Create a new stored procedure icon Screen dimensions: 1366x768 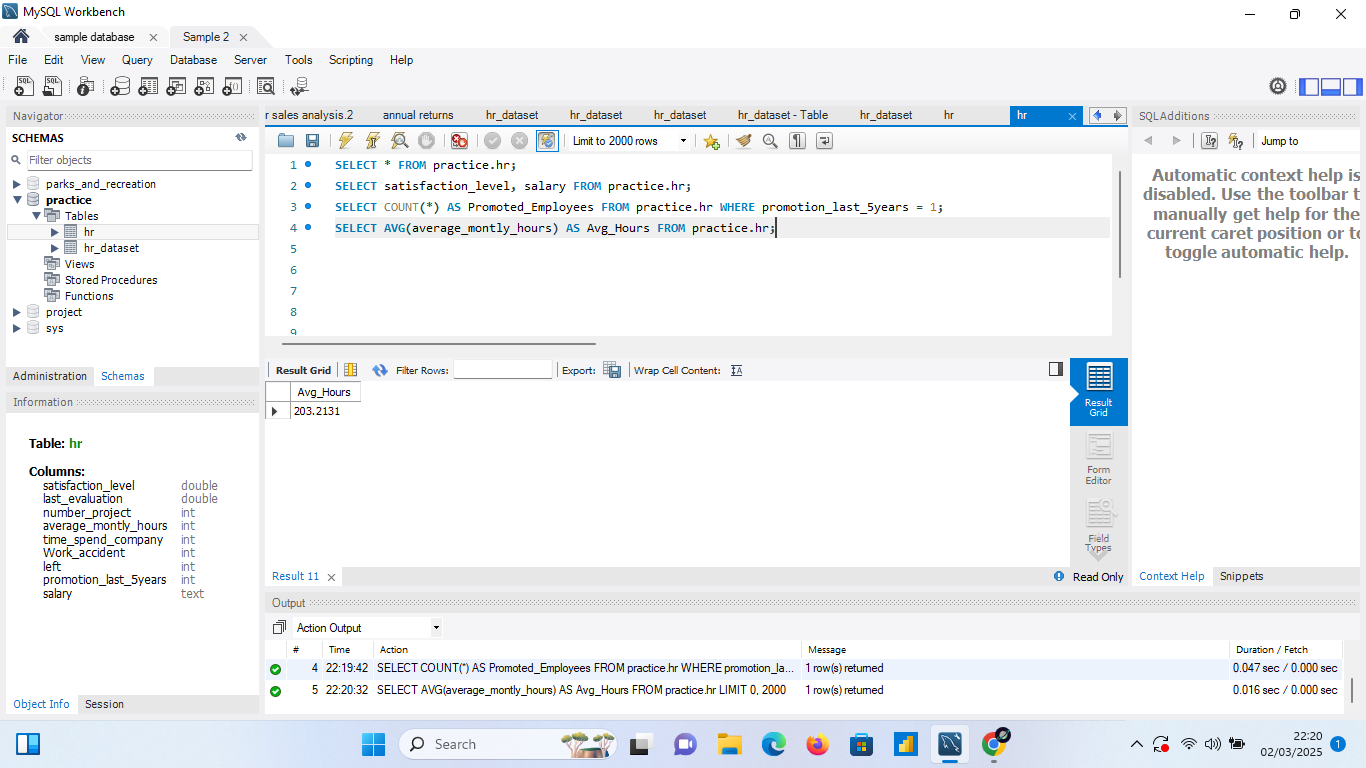204,87
